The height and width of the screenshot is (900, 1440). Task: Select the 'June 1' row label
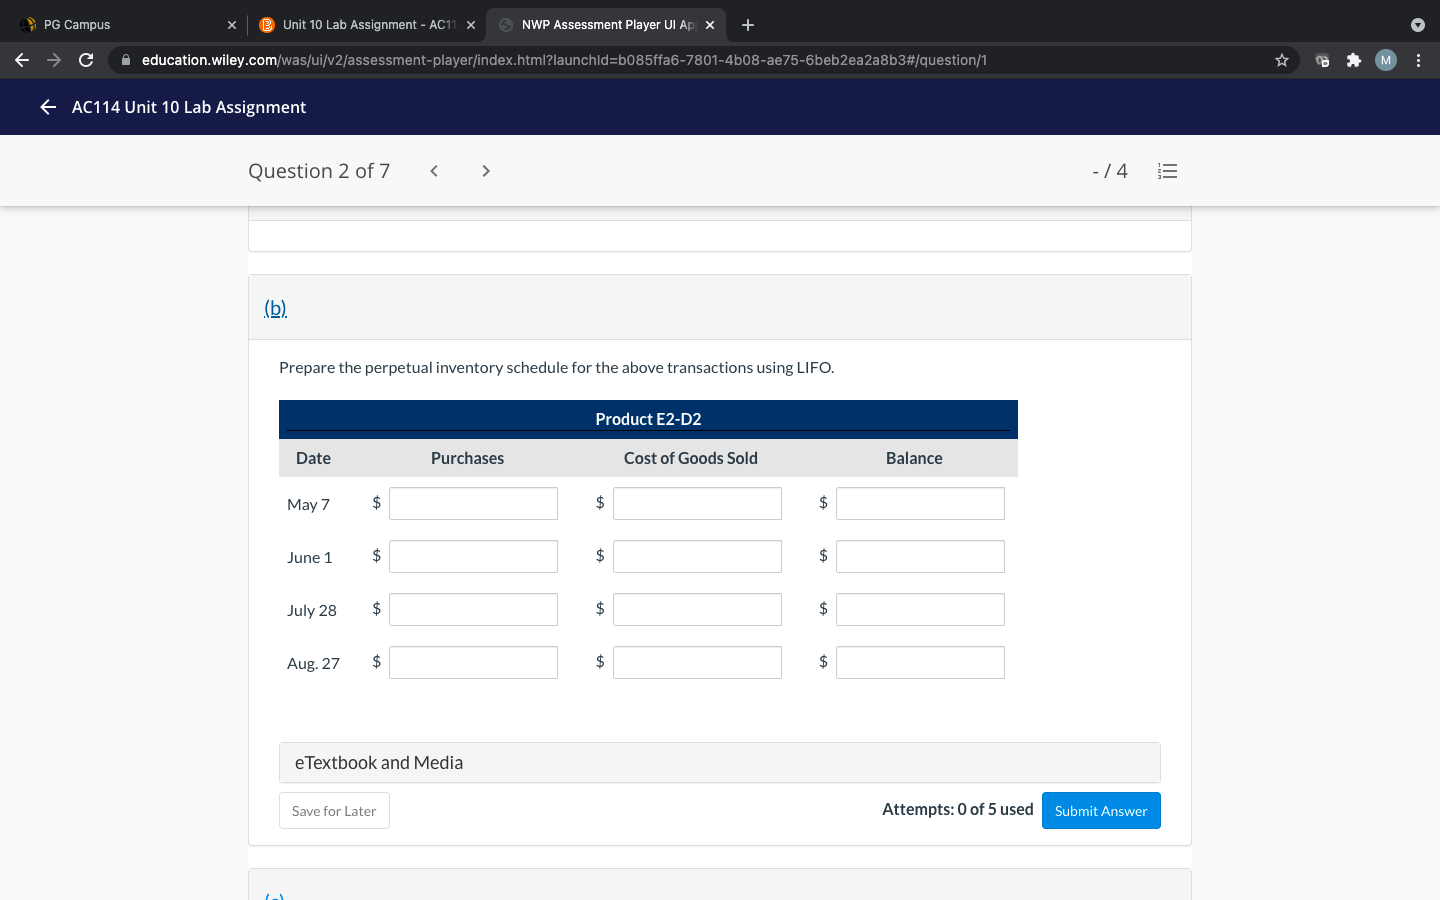(x=309, y=558)
